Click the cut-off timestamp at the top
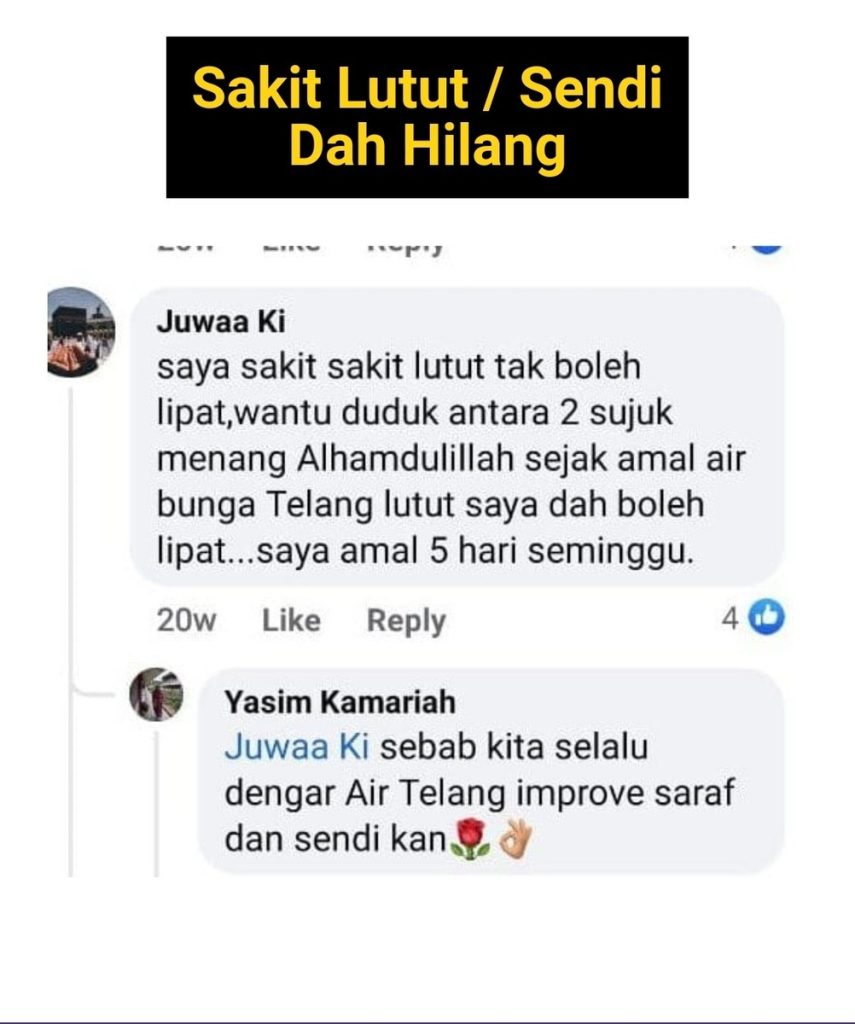Viewport: 855px width, 1024px height. pos(186,247)
